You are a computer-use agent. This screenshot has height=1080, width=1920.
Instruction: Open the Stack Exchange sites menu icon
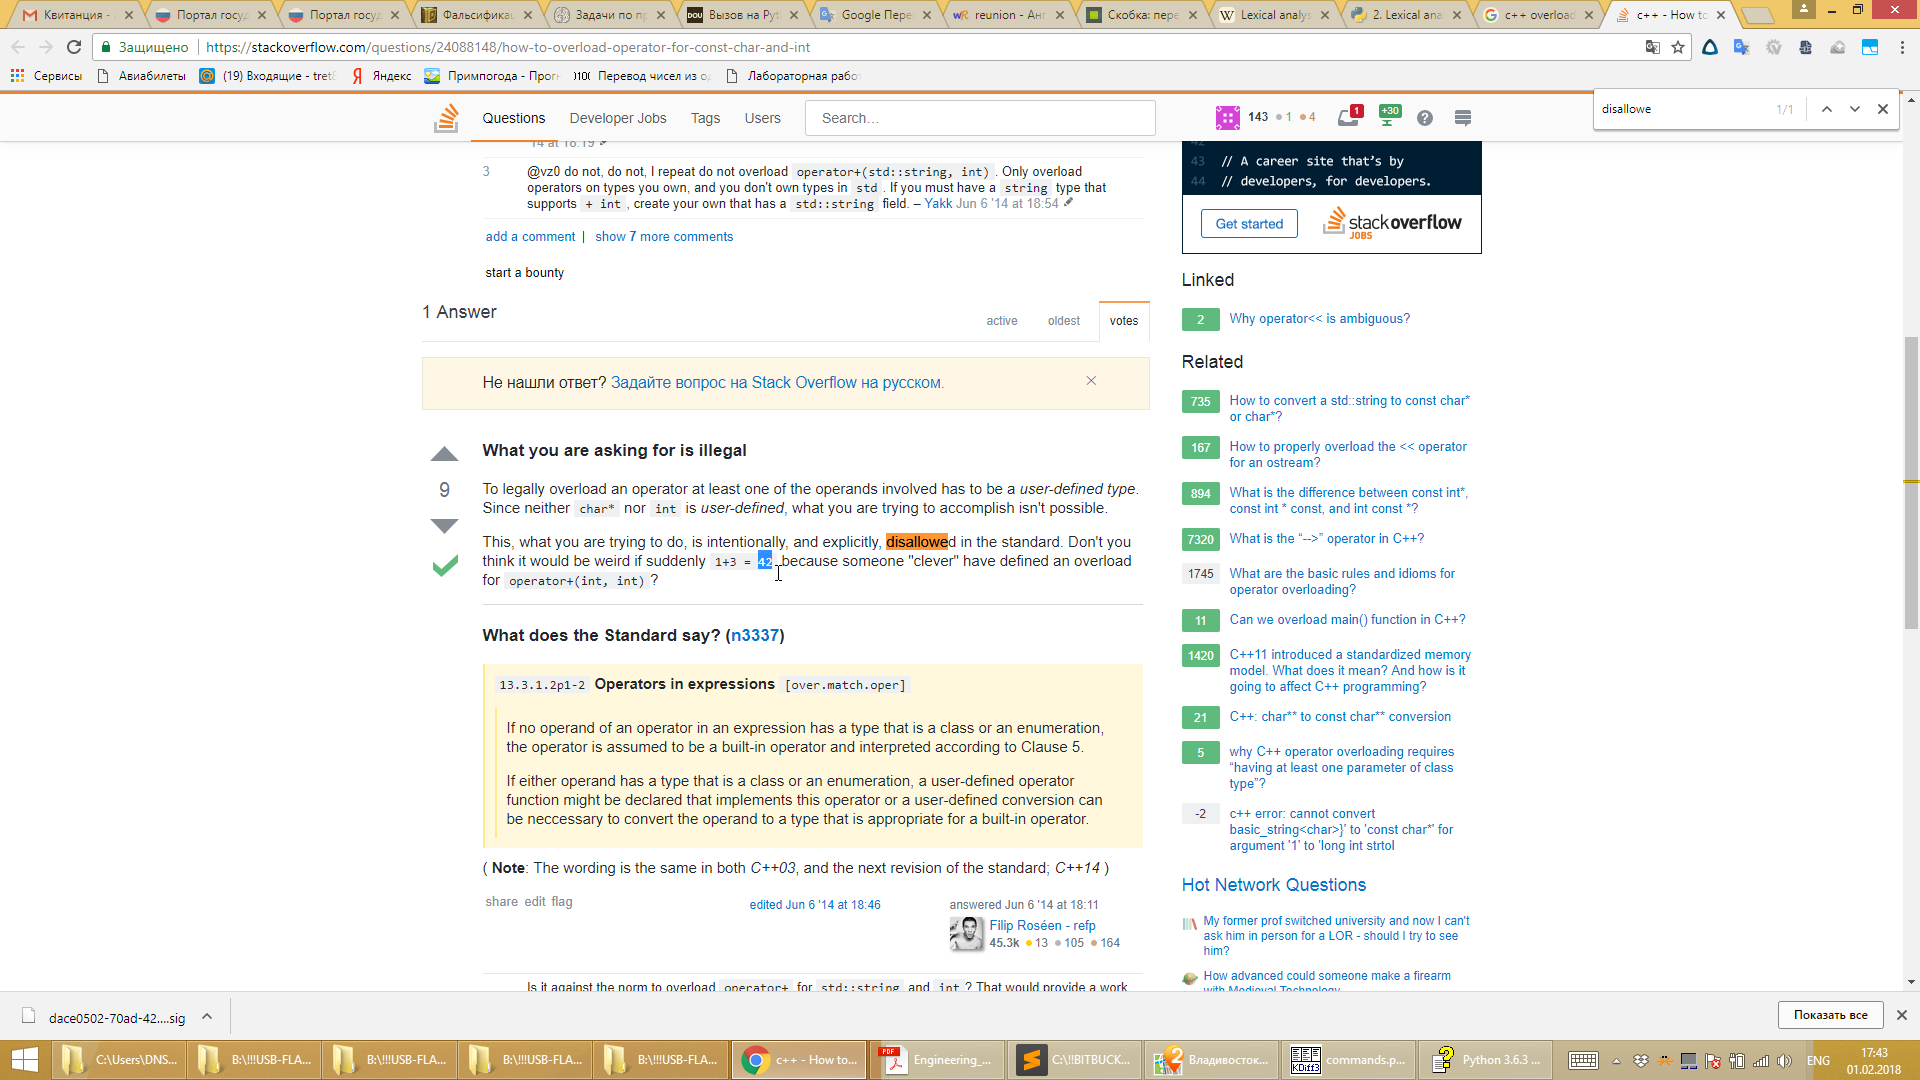pos(1463,118)
